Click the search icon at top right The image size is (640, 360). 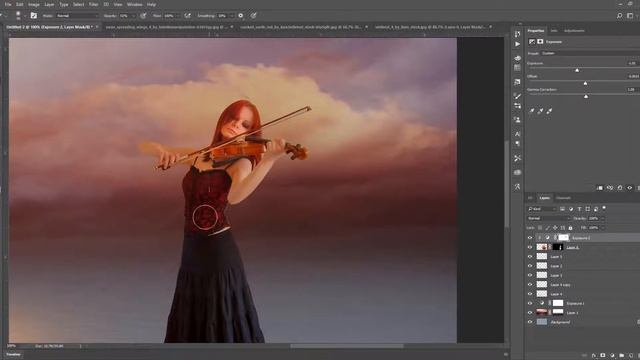(619, 16)
